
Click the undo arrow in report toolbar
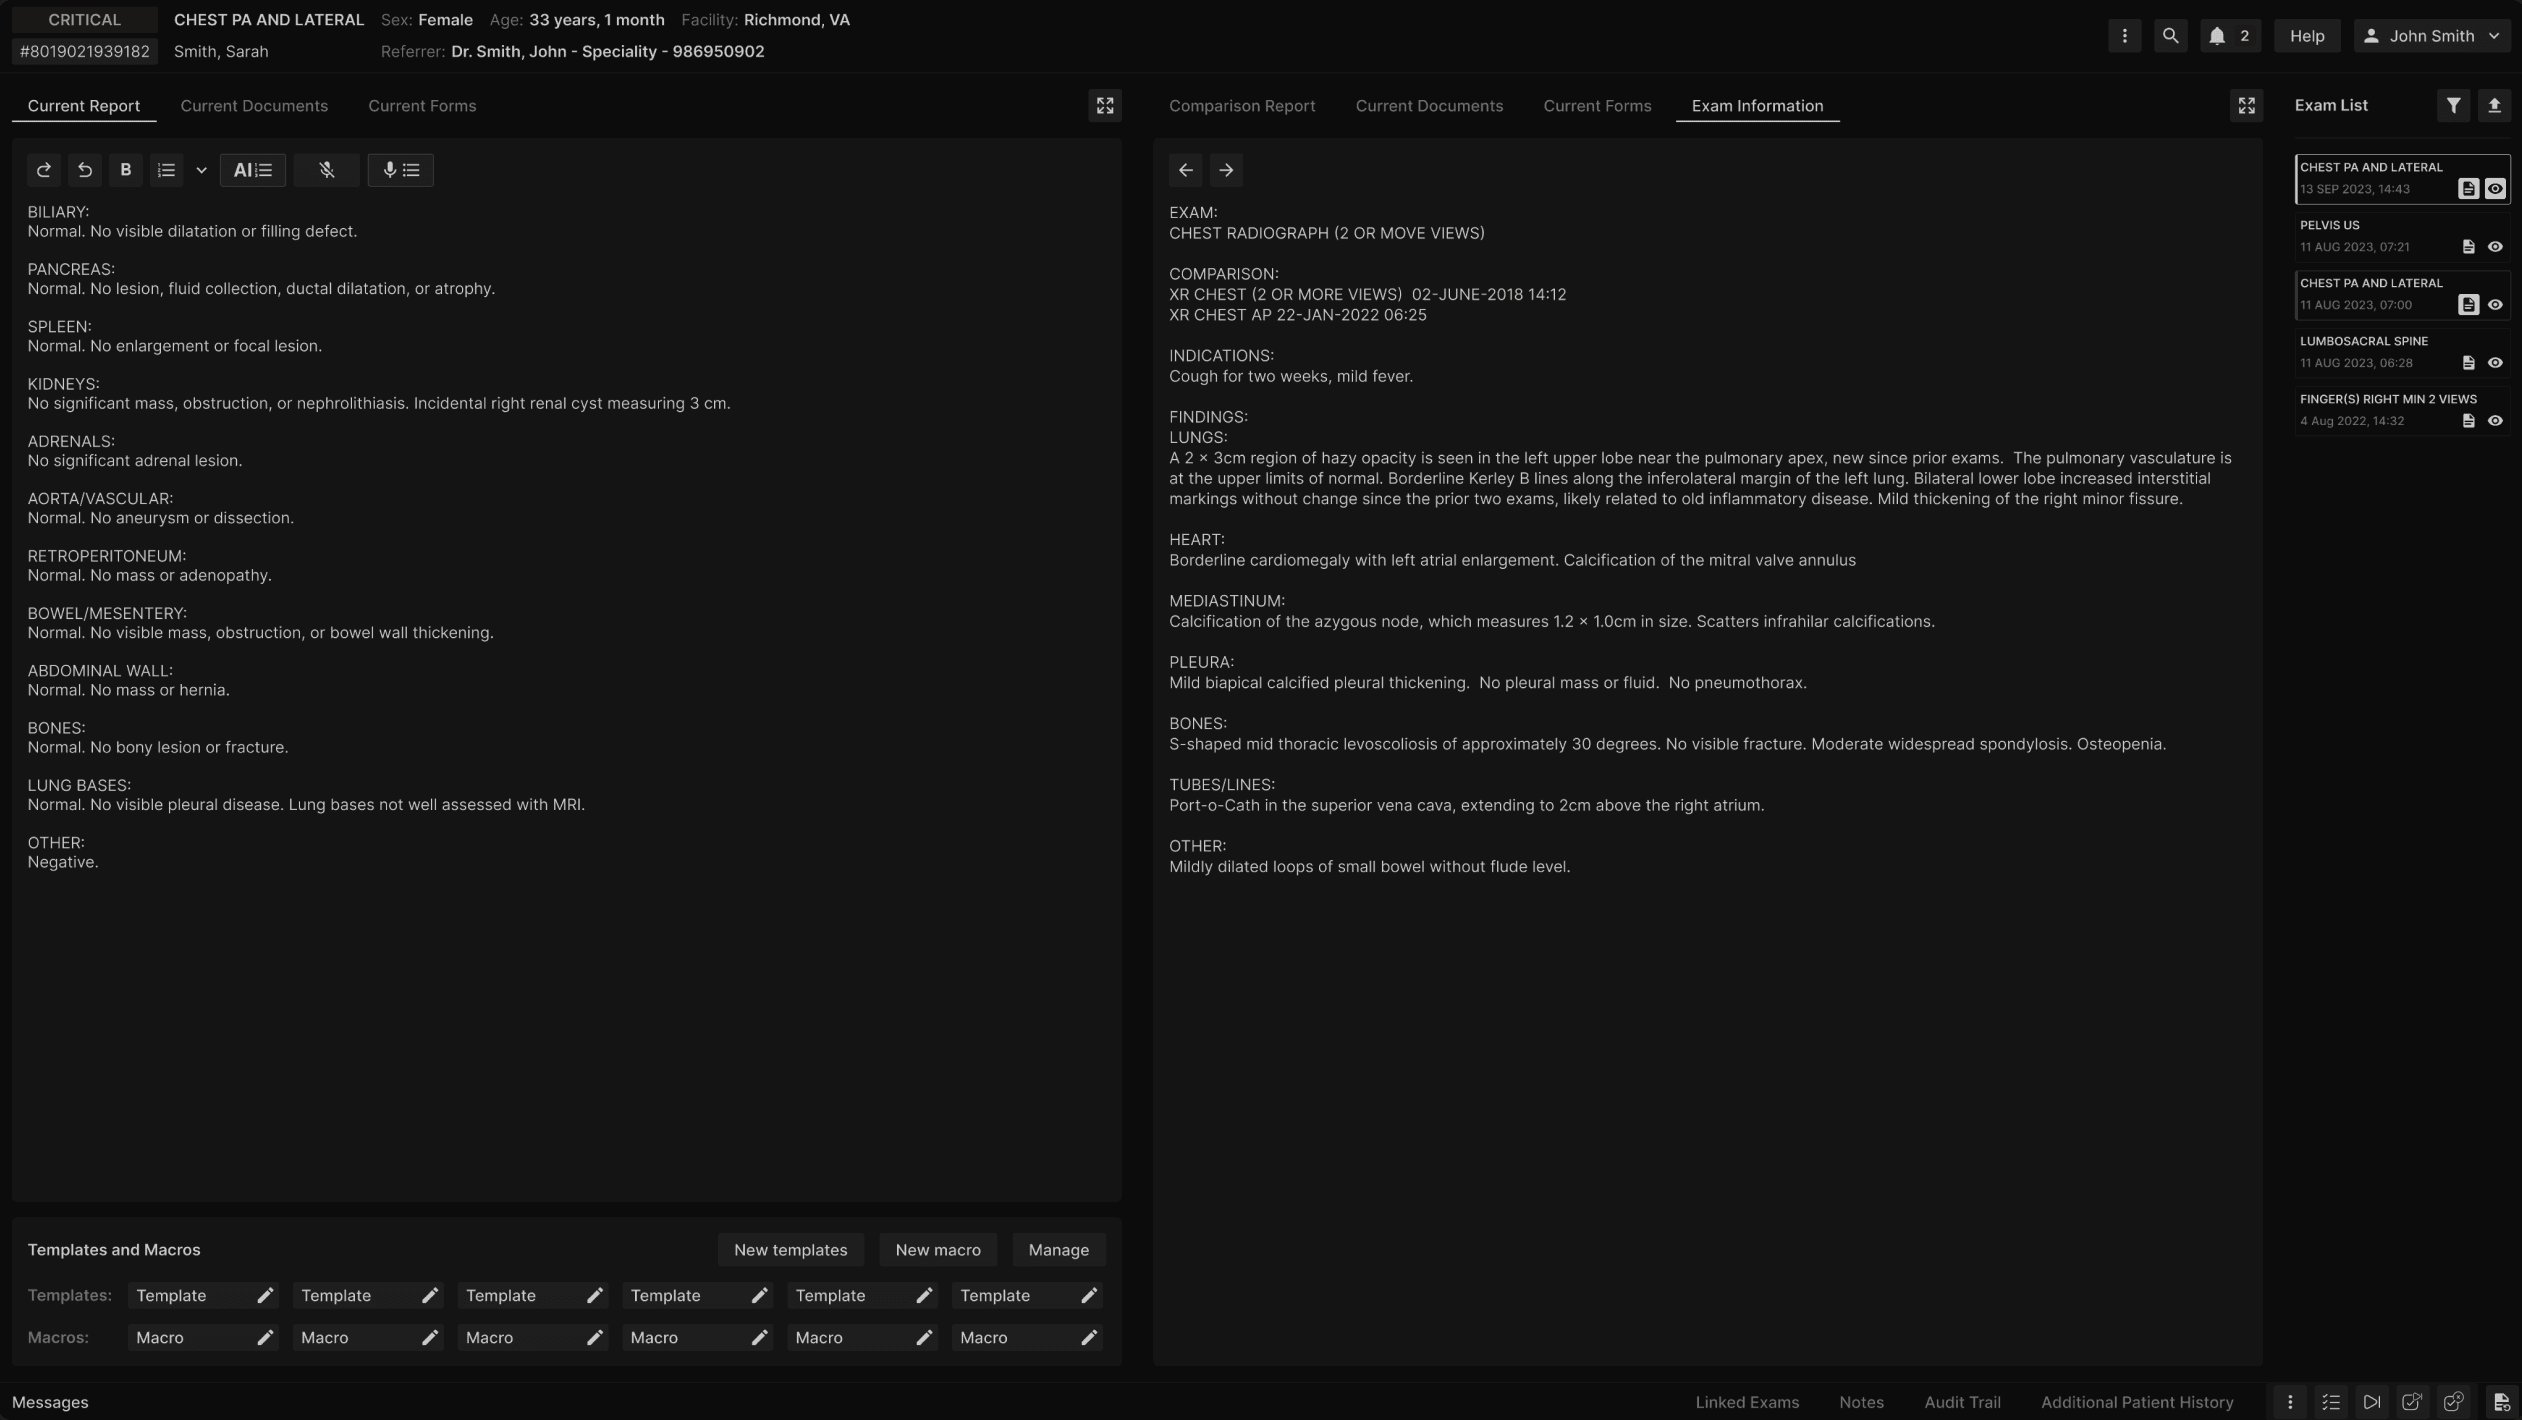pyautogui.click(x=85, y=170)
